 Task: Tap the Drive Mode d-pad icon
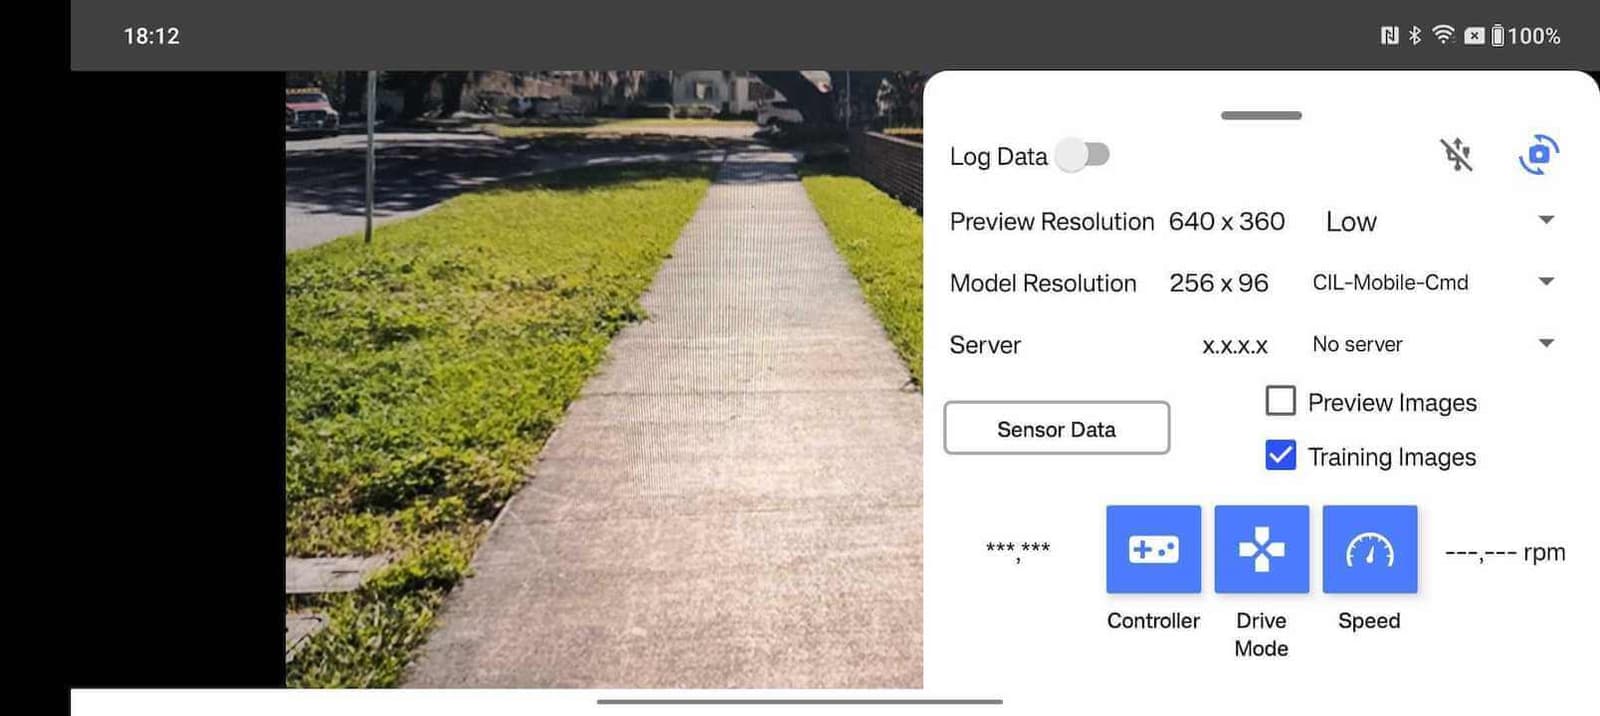click(x=1261, y=549)
